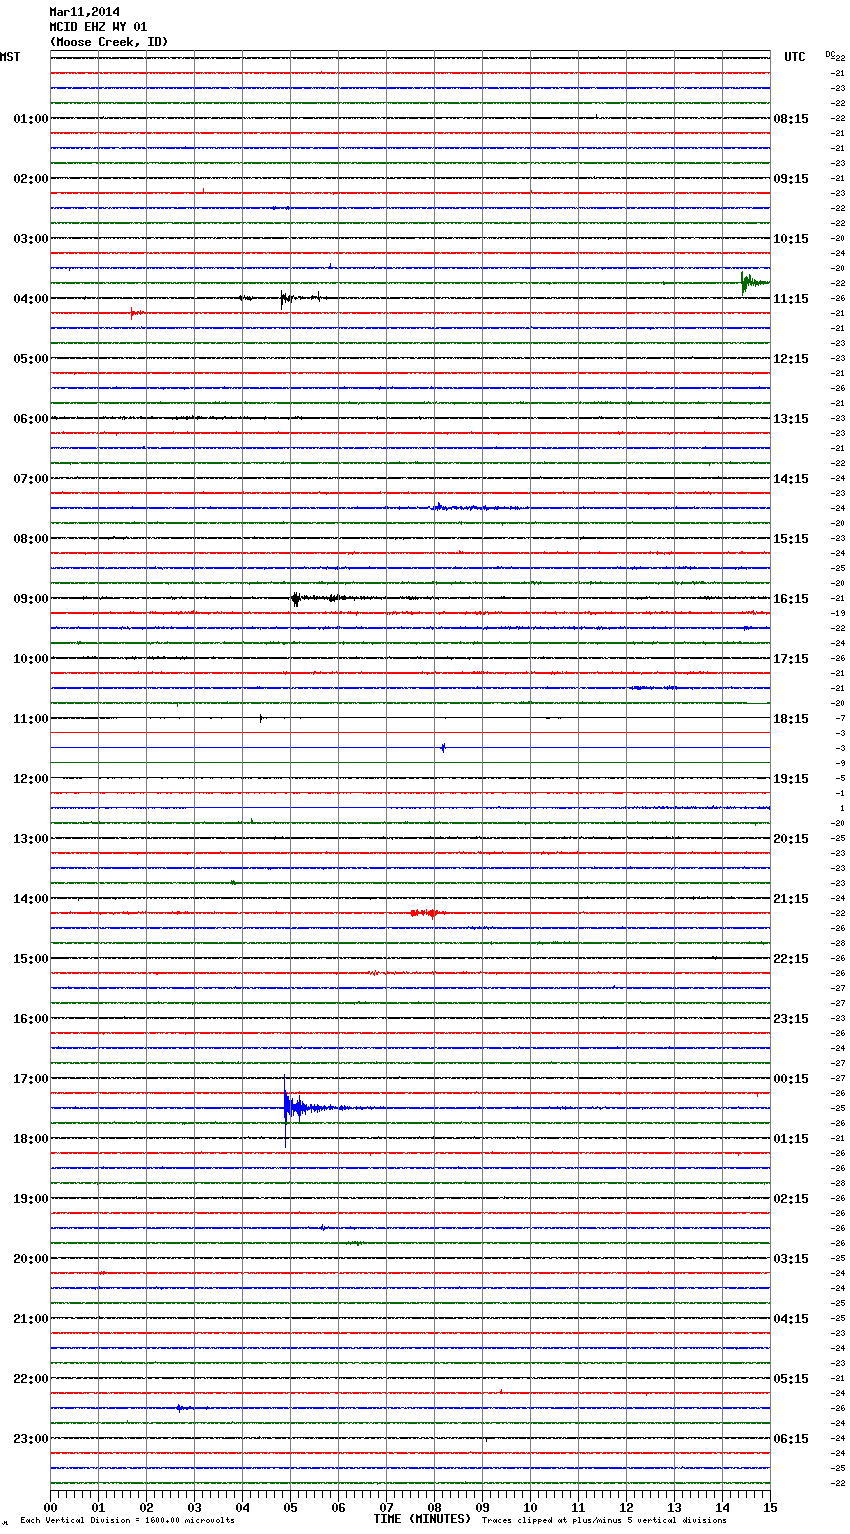Click the "(Moose Creek, ID)" station name
The width and height of the screenshot is (850, 1534).
pos(109,42)
